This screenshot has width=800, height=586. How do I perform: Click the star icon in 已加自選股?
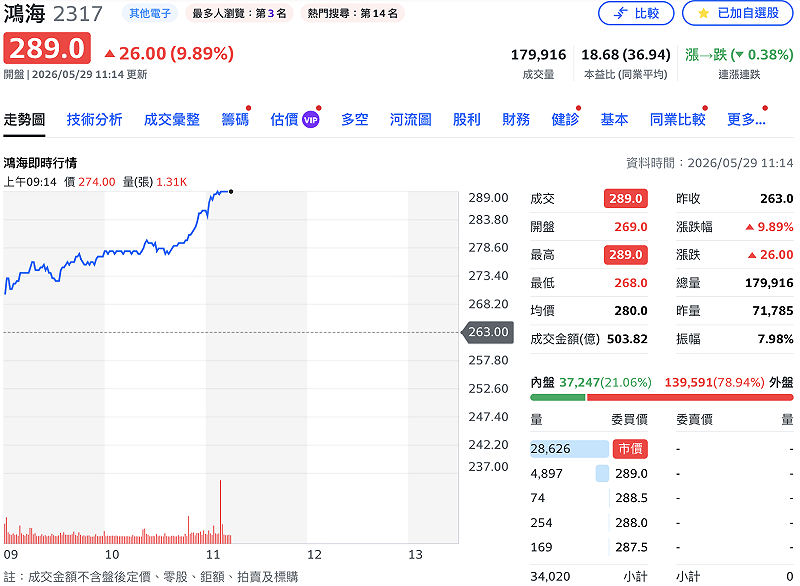point(704,13)
